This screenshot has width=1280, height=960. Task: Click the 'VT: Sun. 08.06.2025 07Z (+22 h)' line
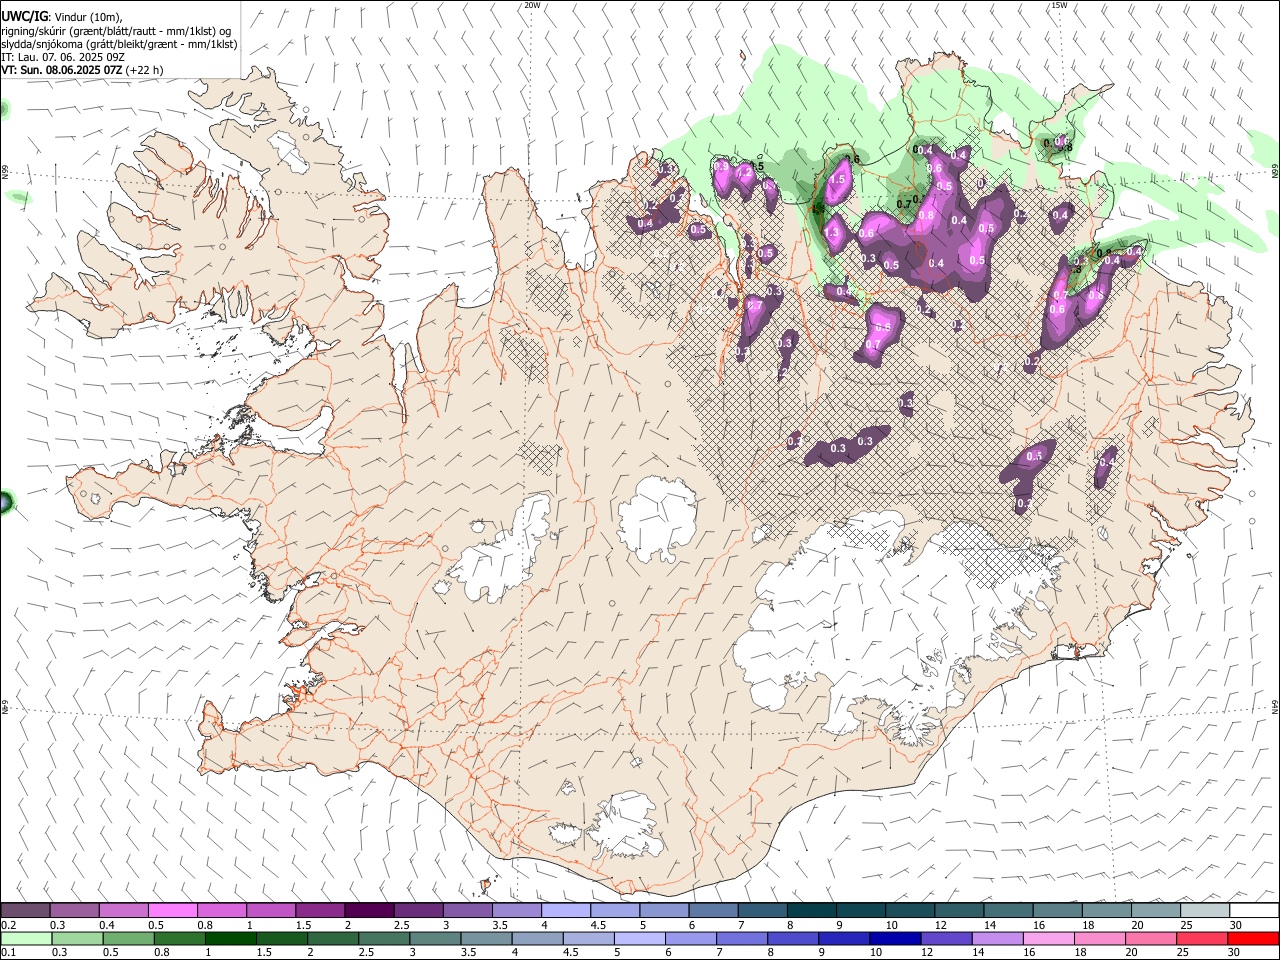(x=82, y=70)
